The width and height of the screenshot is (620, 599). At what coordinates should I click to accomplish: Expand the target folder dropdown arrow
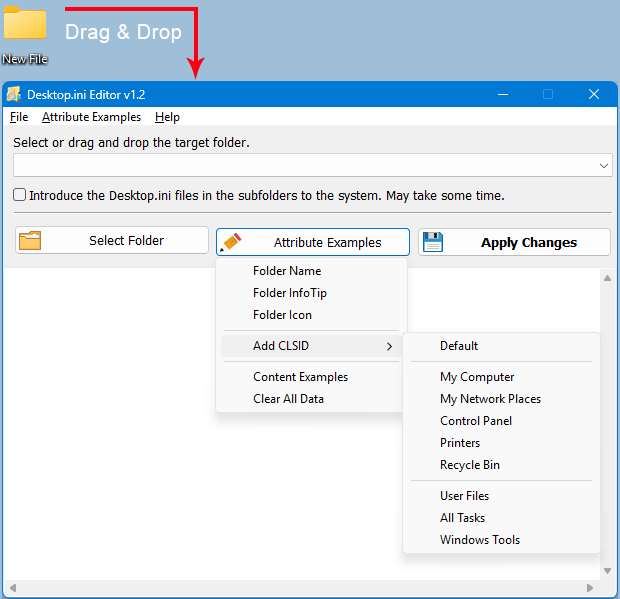point(603,166)
